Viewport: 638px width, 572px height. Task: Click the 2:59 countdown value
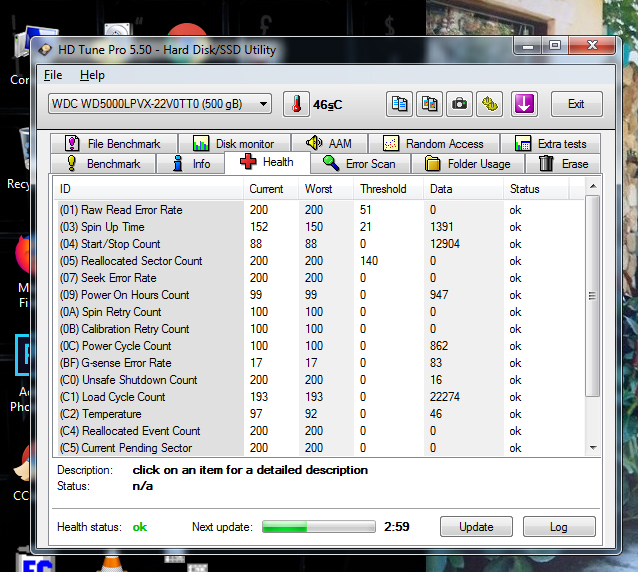tap(397, 527)
